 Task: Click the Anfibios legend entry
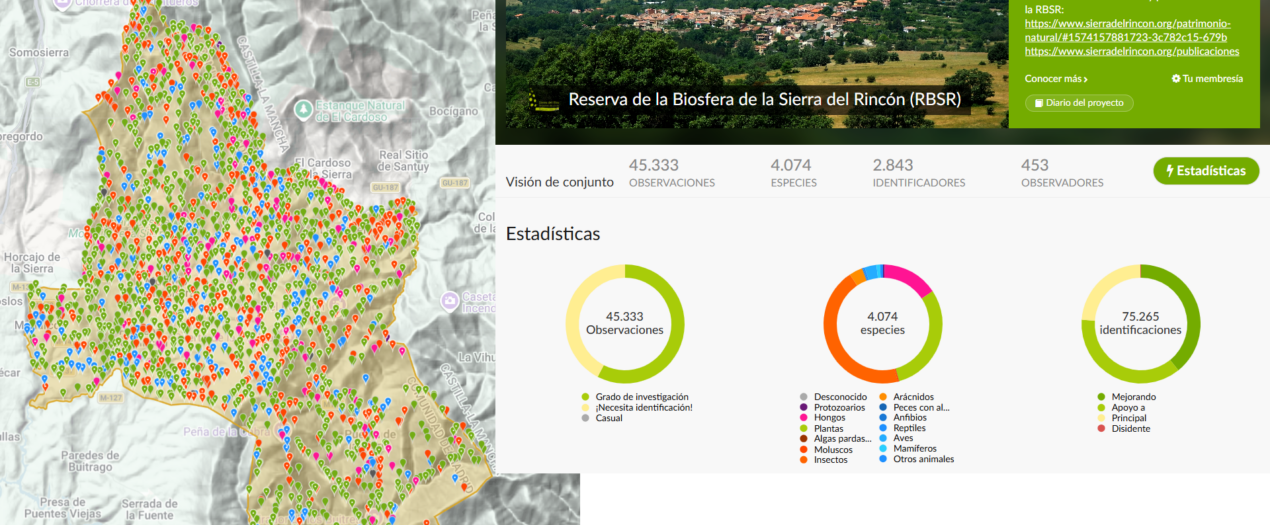(903, 418)
